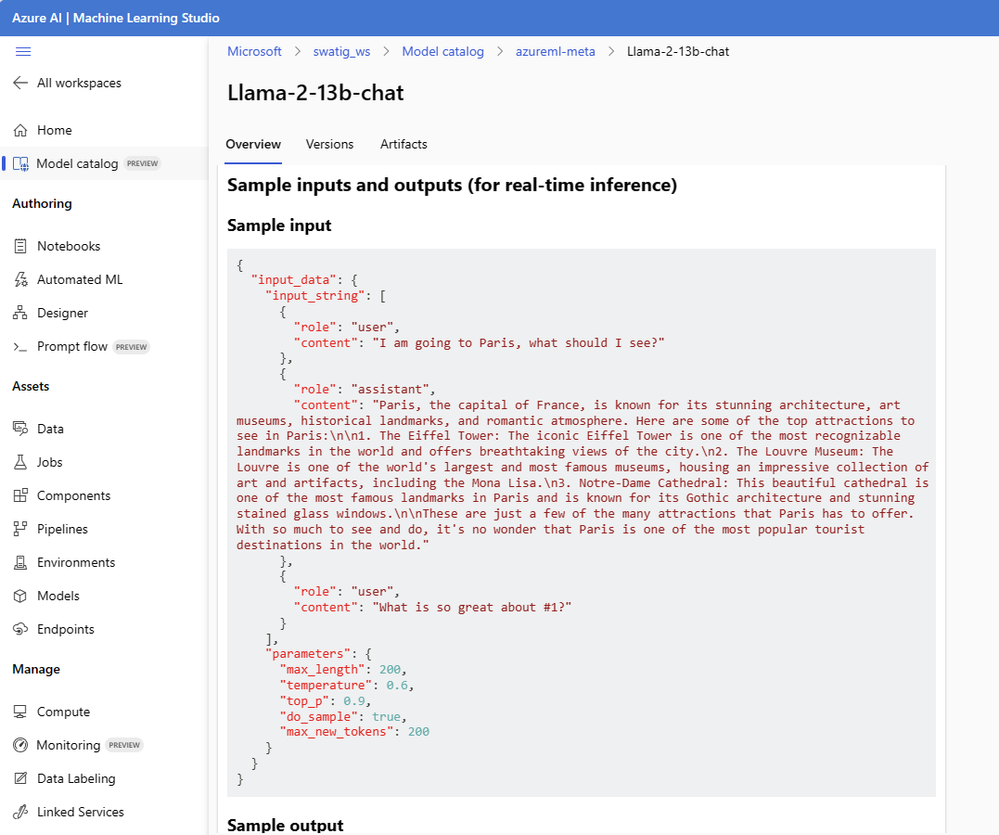Click the Endpoints icon
The image size is (999, 835).
tap(20, 629)
